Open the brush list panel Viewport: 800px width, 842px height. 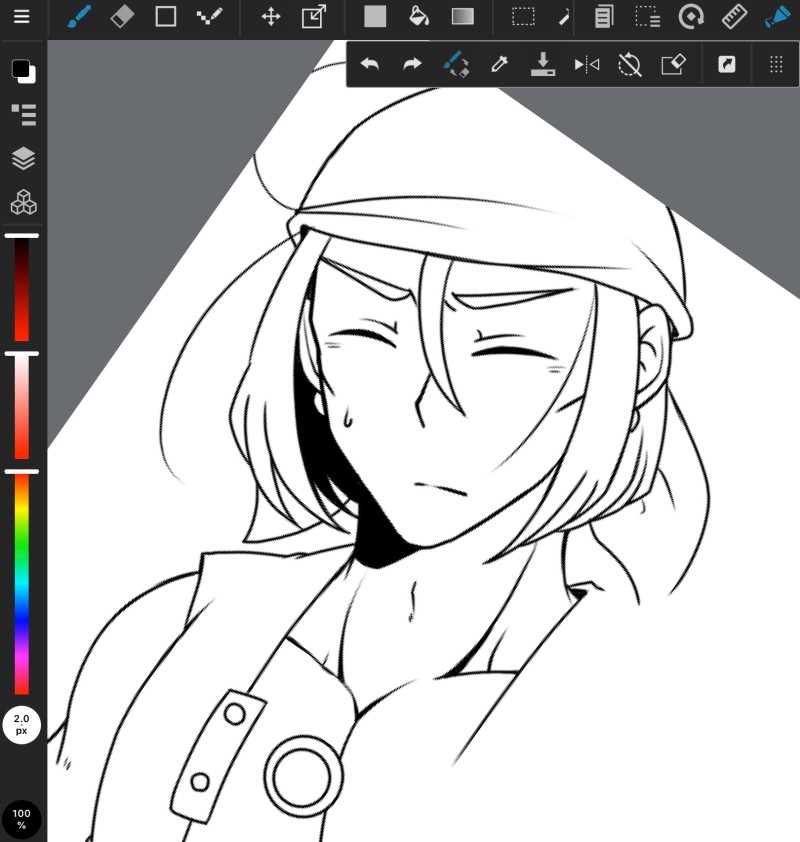tap(24, 115)
